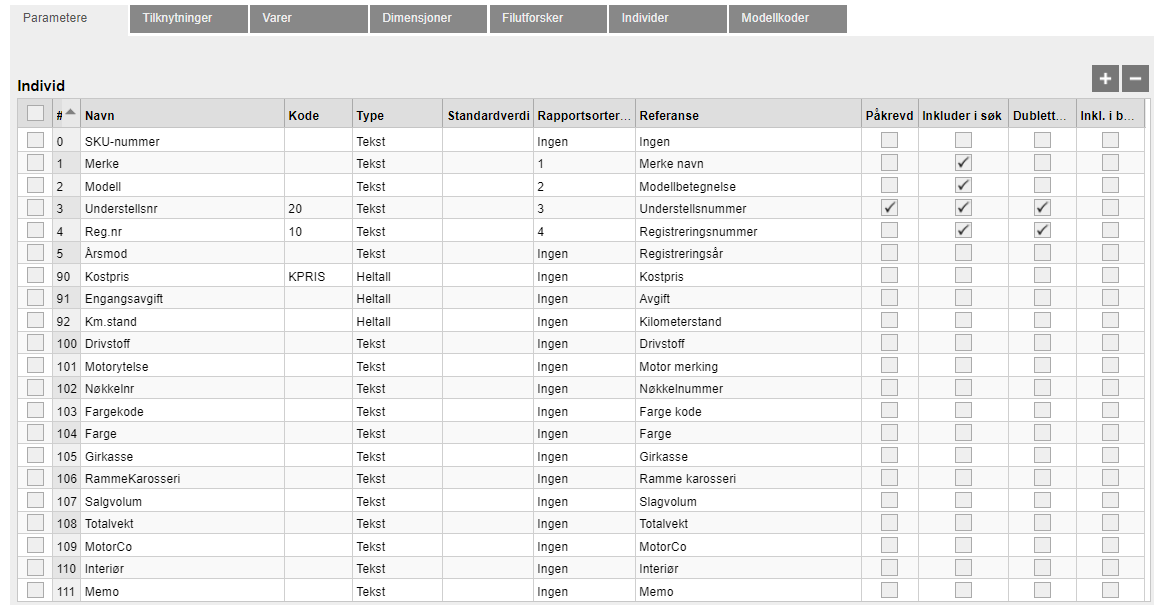Image resolution: width=1154 pixels, height=605 pixels.
Task: Click the Påkrevd column header
Action: (x=889, y=115)
